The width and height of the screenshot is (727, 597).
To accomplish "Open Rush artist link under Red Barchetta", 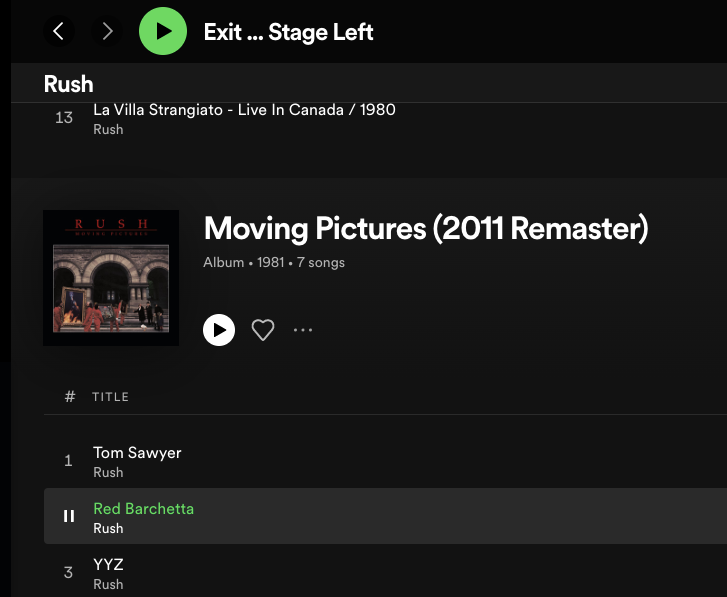I will pos(108,528).
